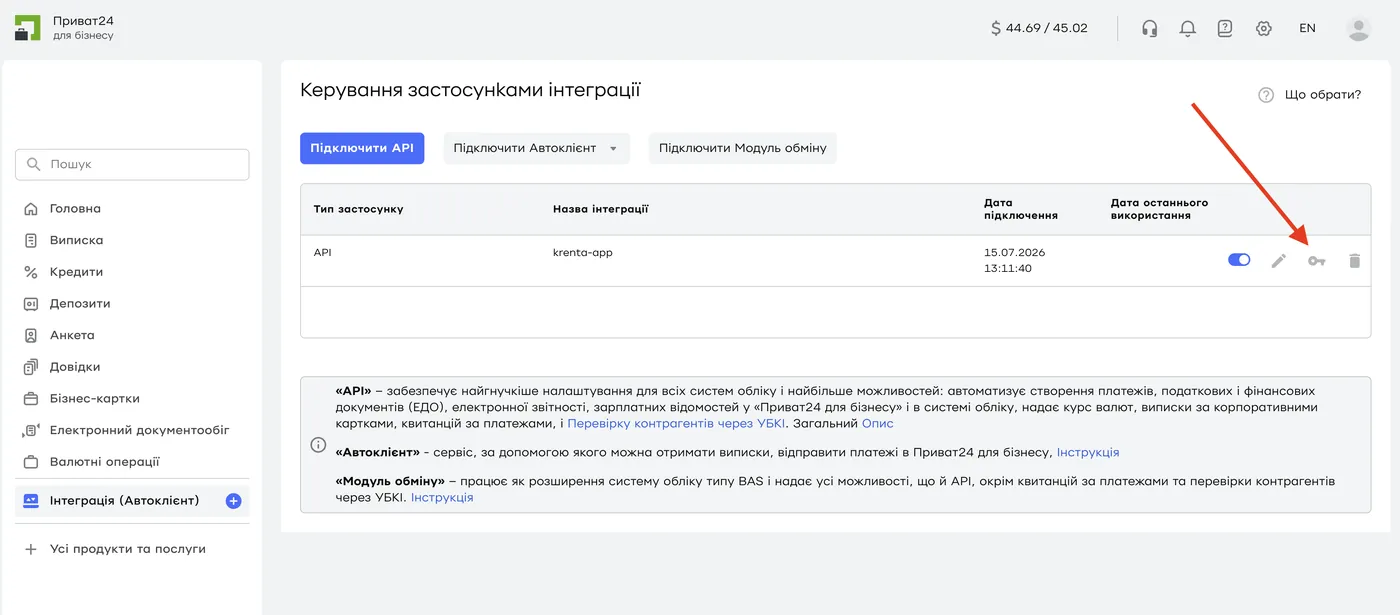Click the krenta-app integration name
Image resolution: width=1400 pixels, height=615 pixels.
point(583,253)
